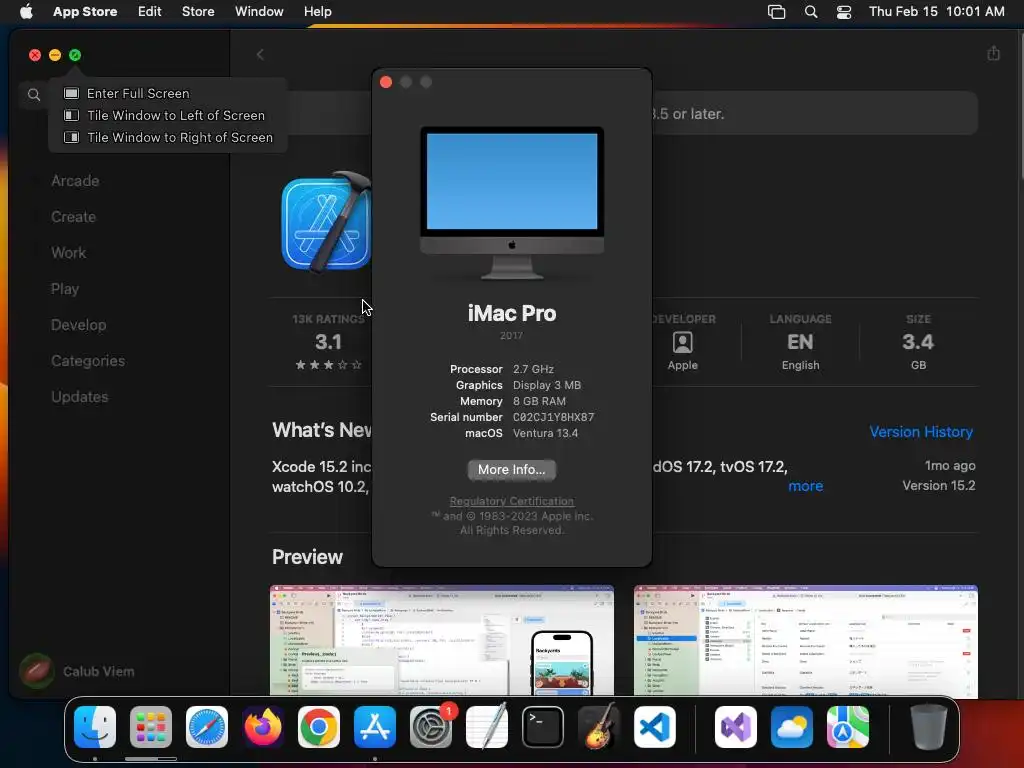The height and width of the screenshot is (768, 1024).
Task: Click the share icon in App Store
Action: [x=993, y=53]
